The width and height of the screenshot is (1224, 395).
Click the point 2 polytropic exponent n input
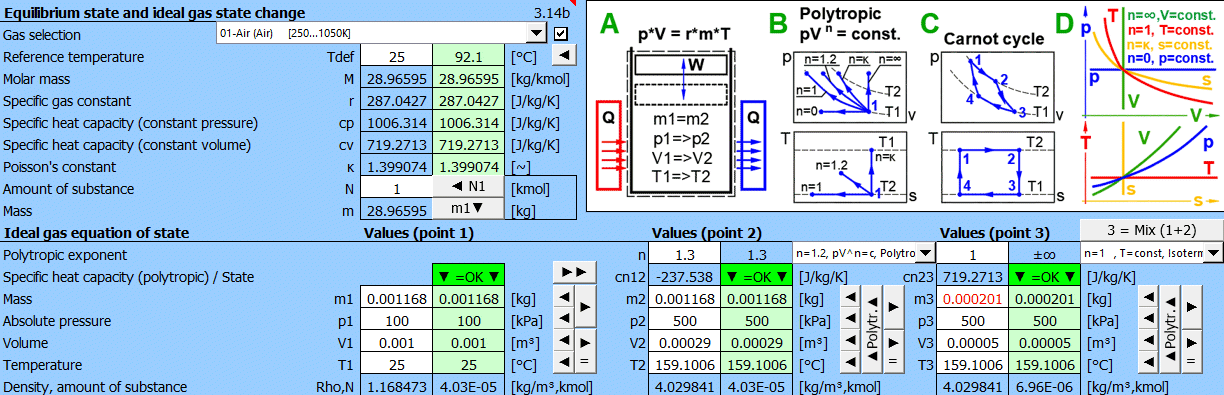pyautogui.click(x=684, y=254)
